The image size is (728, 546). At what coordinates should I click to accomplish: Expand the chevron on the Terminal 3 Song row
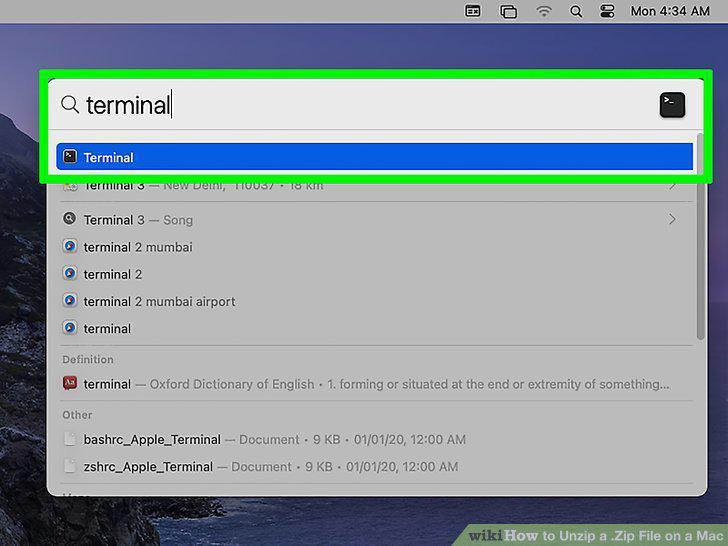coord(672,219)
